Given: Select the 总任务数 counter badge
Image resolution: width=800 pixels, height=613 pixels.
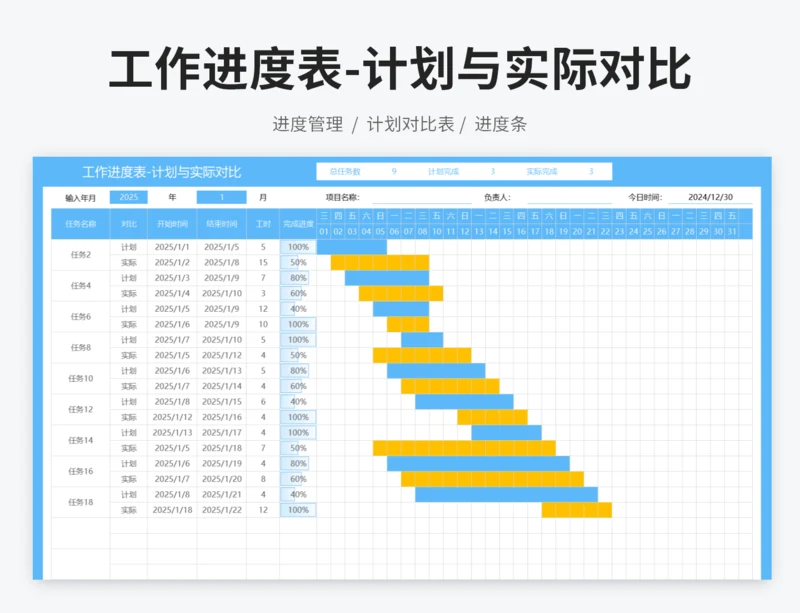Looking at the screenshot, I should pyautogui.click(x=360, y=171).
